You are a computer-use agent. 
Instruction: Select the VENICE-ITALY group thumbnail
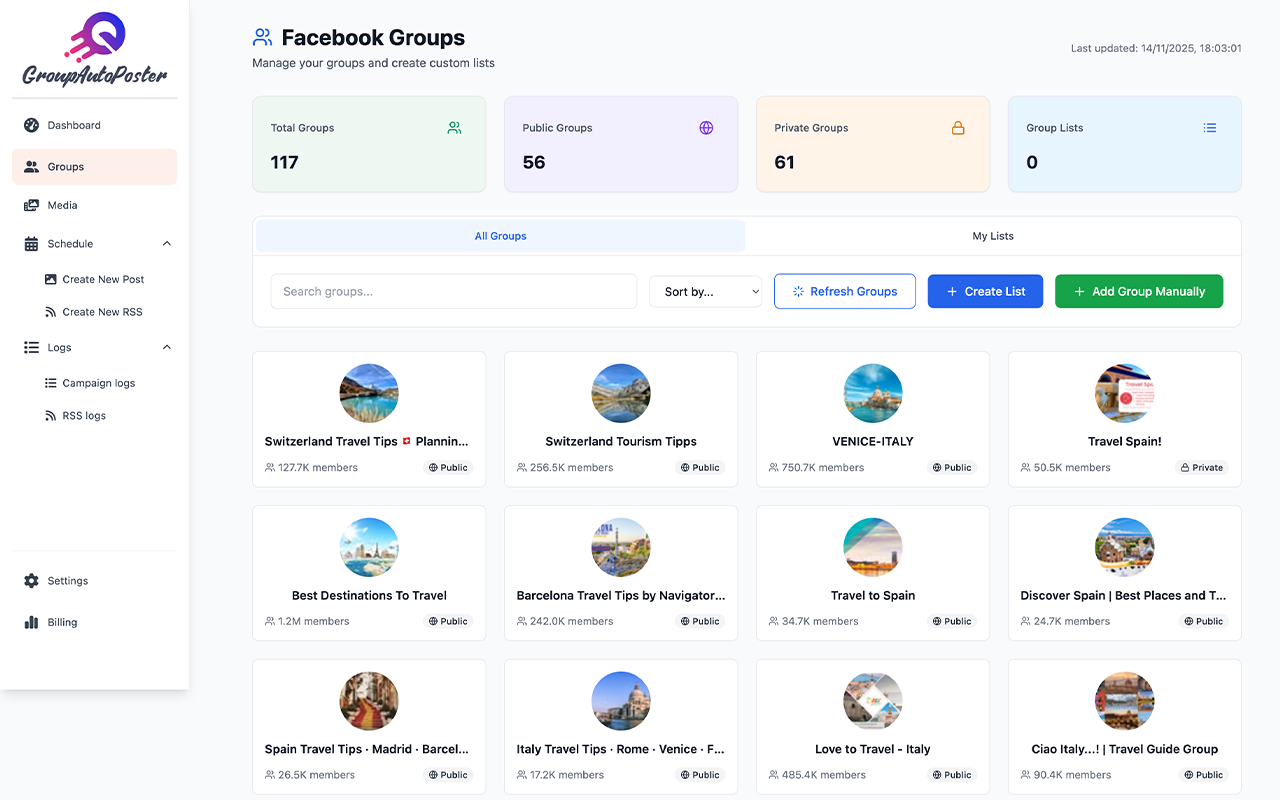[x=873, y=393]
